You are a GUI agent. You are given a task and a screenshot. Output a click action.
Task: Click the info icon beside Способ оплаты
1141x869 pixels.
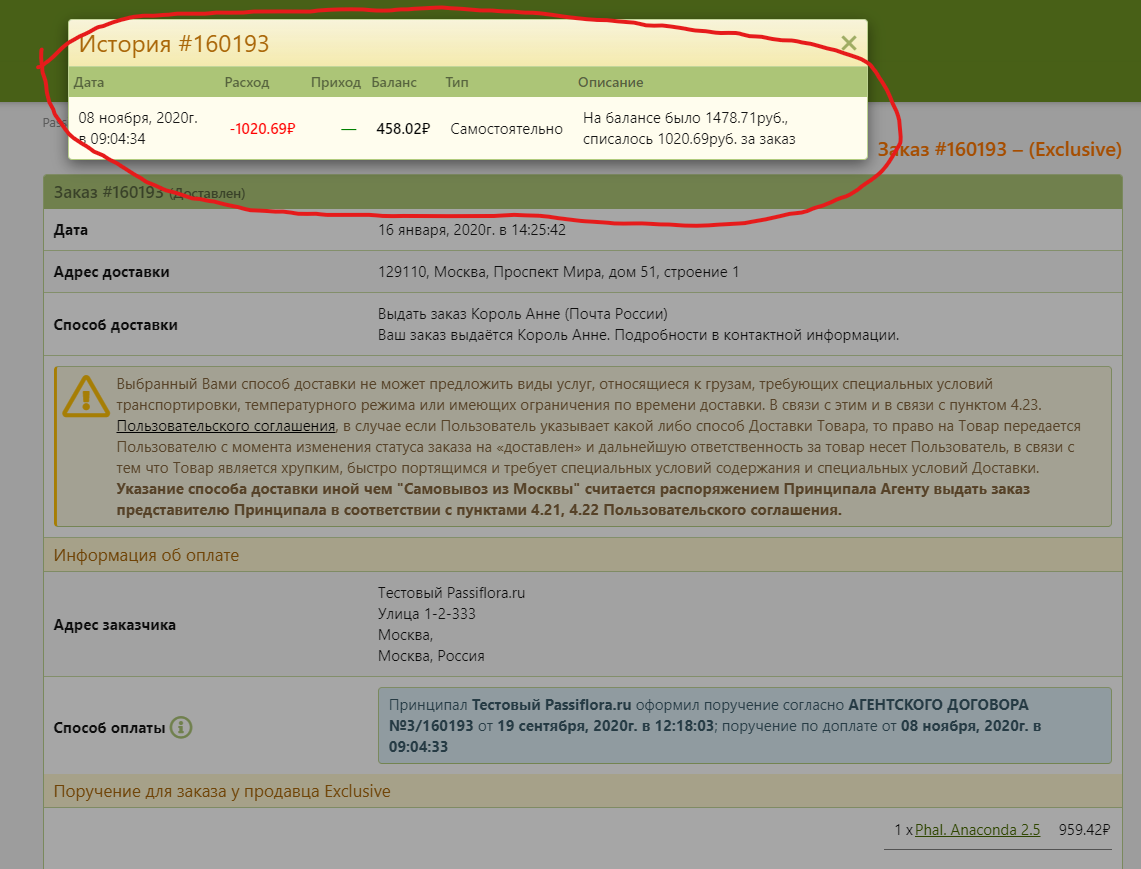click(180, 727)
